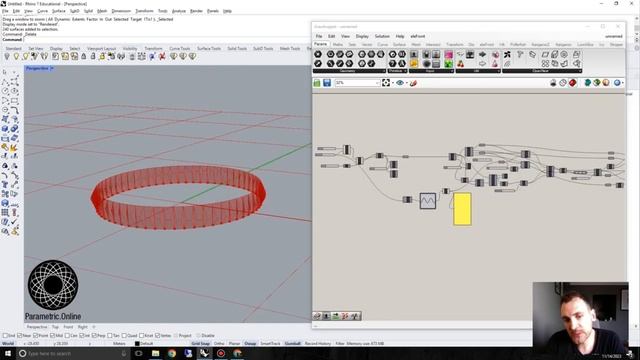Image resolution: width=640 pixels, height=360 pixels.
Task: Toggle the Point osnap checkbox
Action: (35, 336)
